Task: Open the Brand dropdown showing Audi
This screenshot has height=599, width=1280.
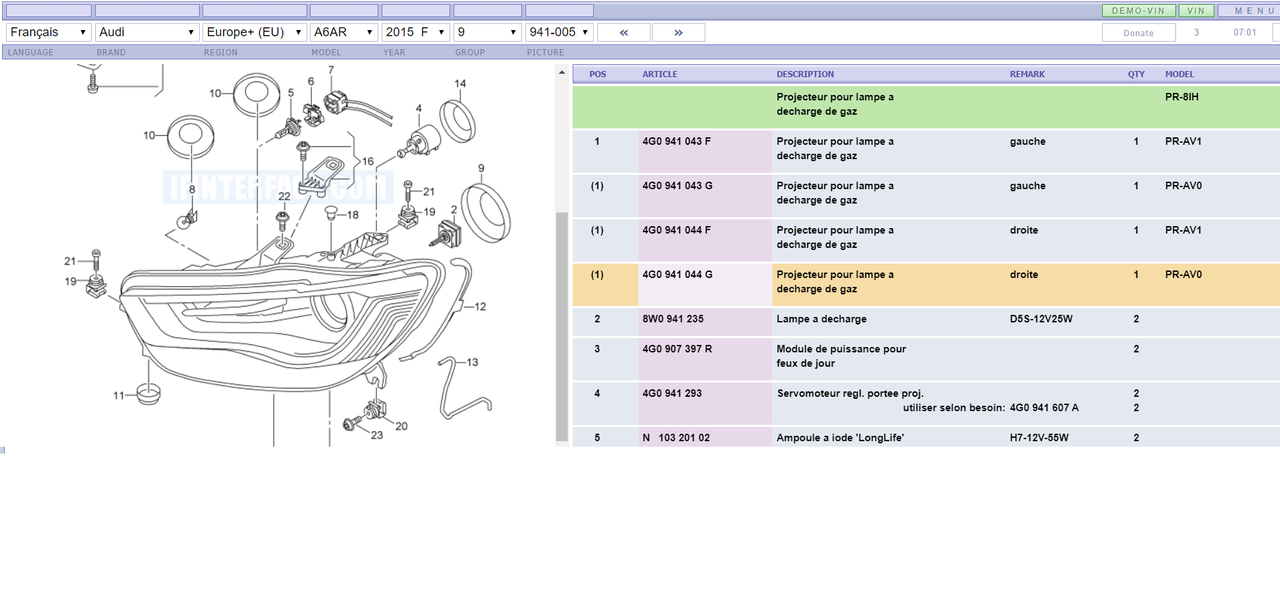Action: 147,32
